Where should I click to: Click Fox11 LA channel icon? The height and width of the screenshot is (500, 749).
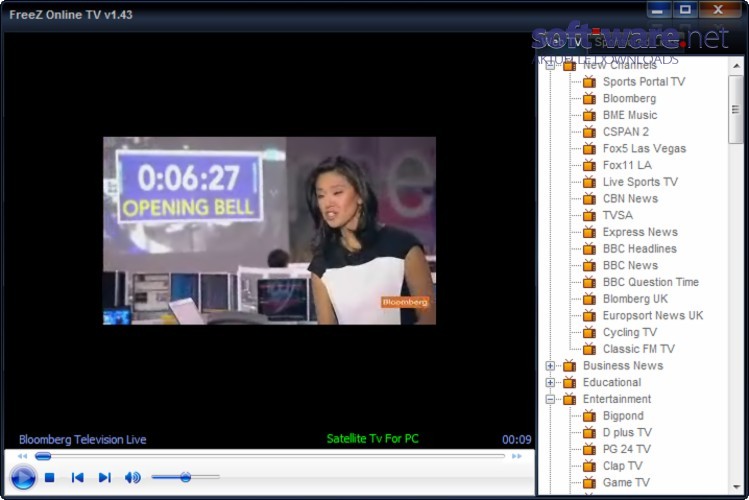[589, 165]
